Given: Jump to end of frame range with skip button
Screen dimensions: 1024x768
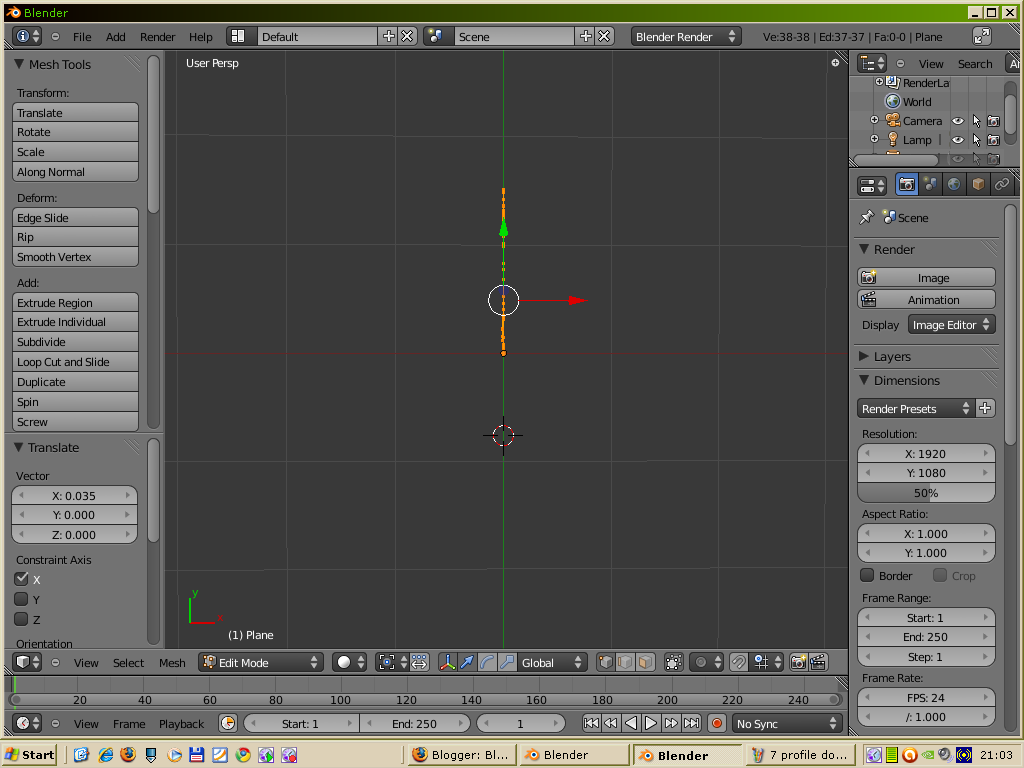Looking at the screenshot, I should (x=692, y=723).
